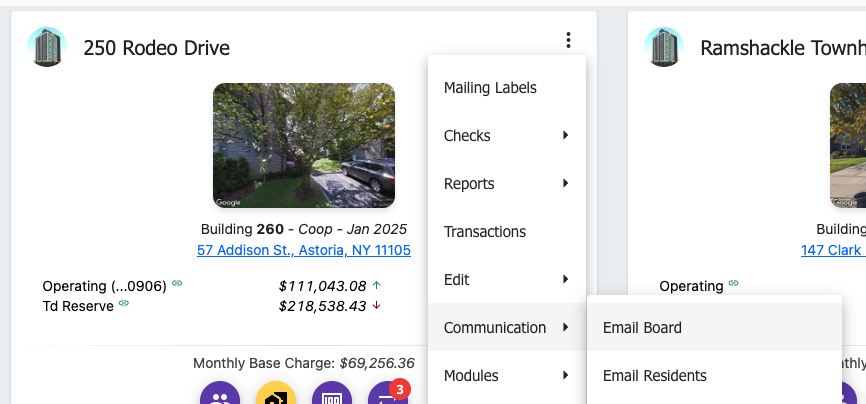The image size is (866, 404).
Task: Click the 250 Rodeo Drive building avatar icon
Action: click(47, 47)
